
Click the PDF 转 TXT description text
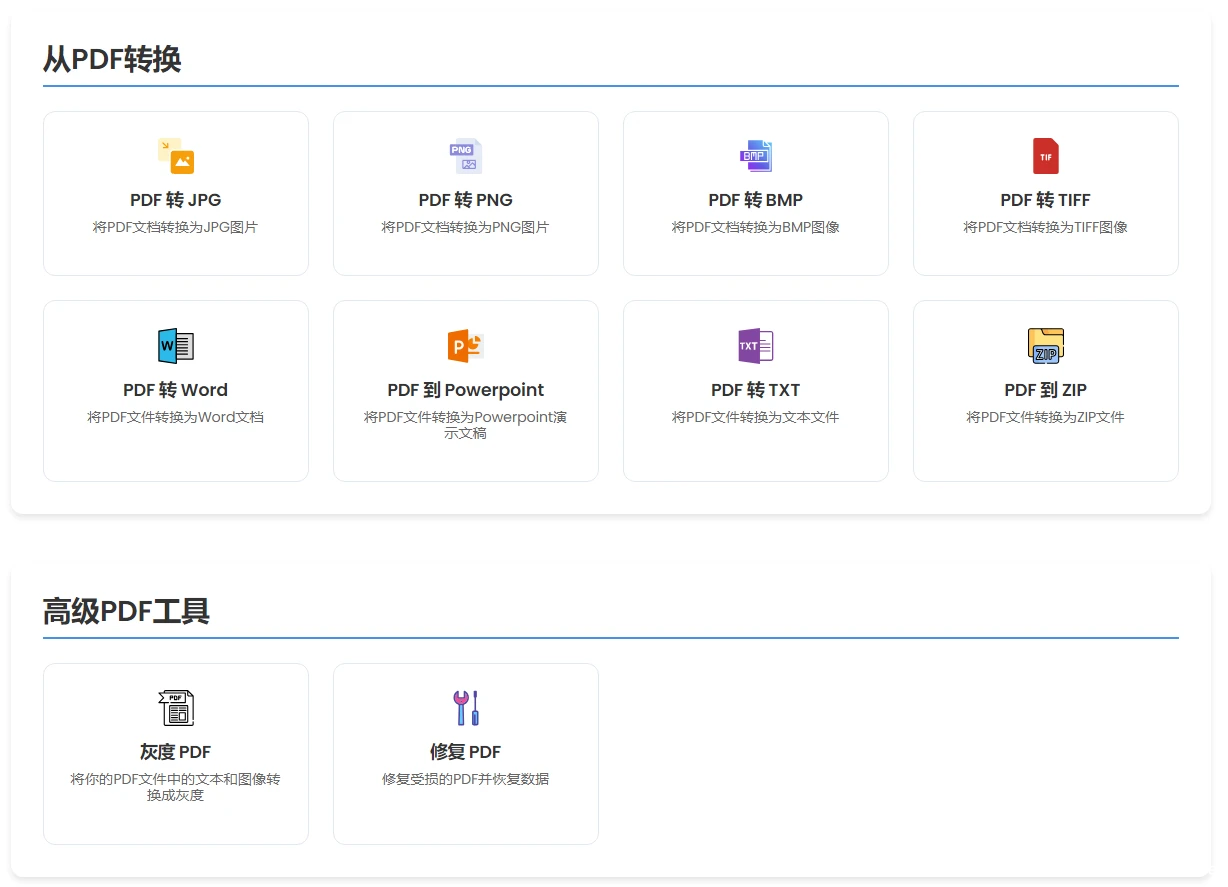point(756,417)
